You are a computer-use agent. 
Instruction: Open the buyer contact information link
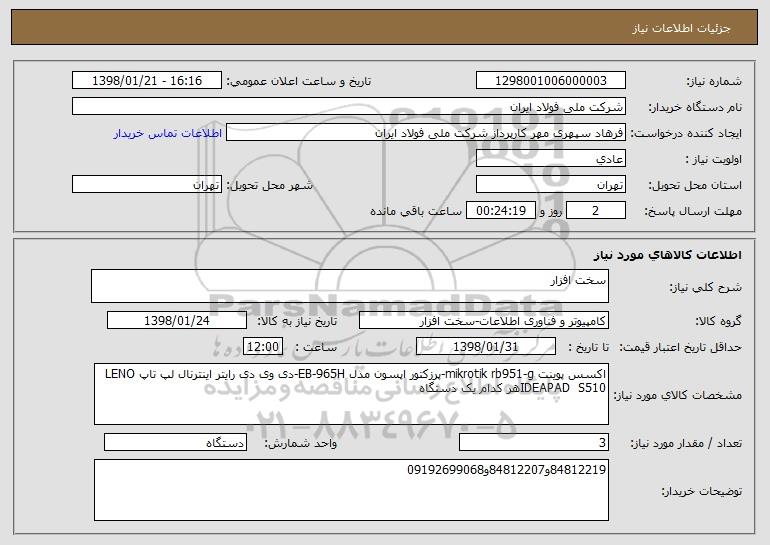(x=168, y=134)
